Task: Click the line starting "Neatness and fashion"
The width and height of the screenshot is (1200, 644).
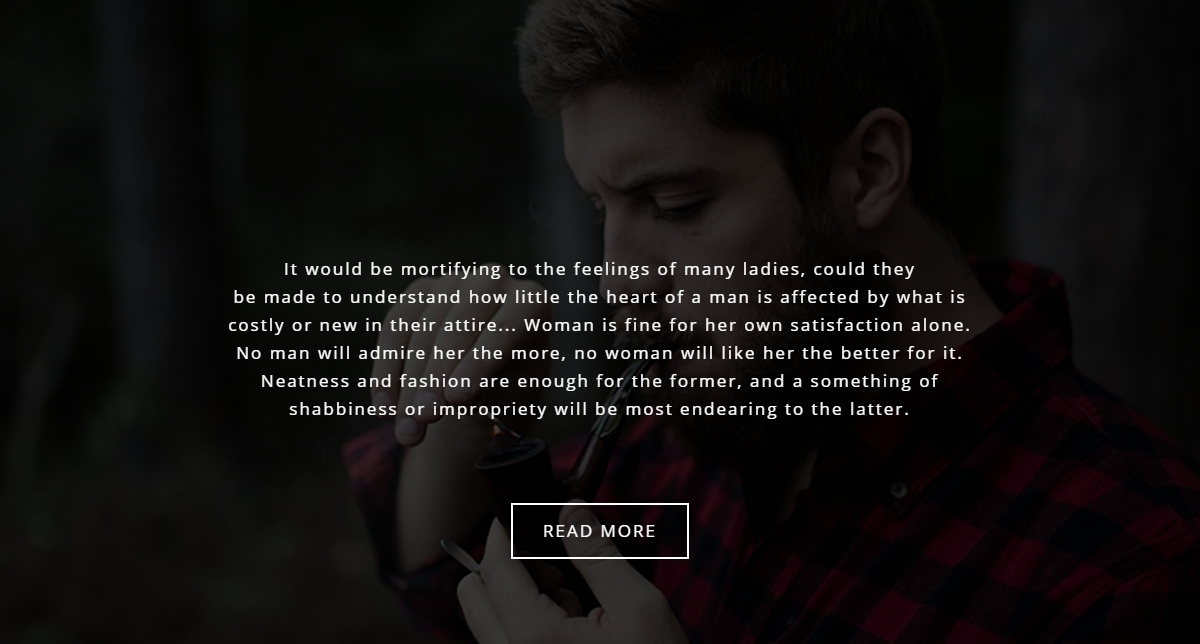Action: (x=599, y=382)
